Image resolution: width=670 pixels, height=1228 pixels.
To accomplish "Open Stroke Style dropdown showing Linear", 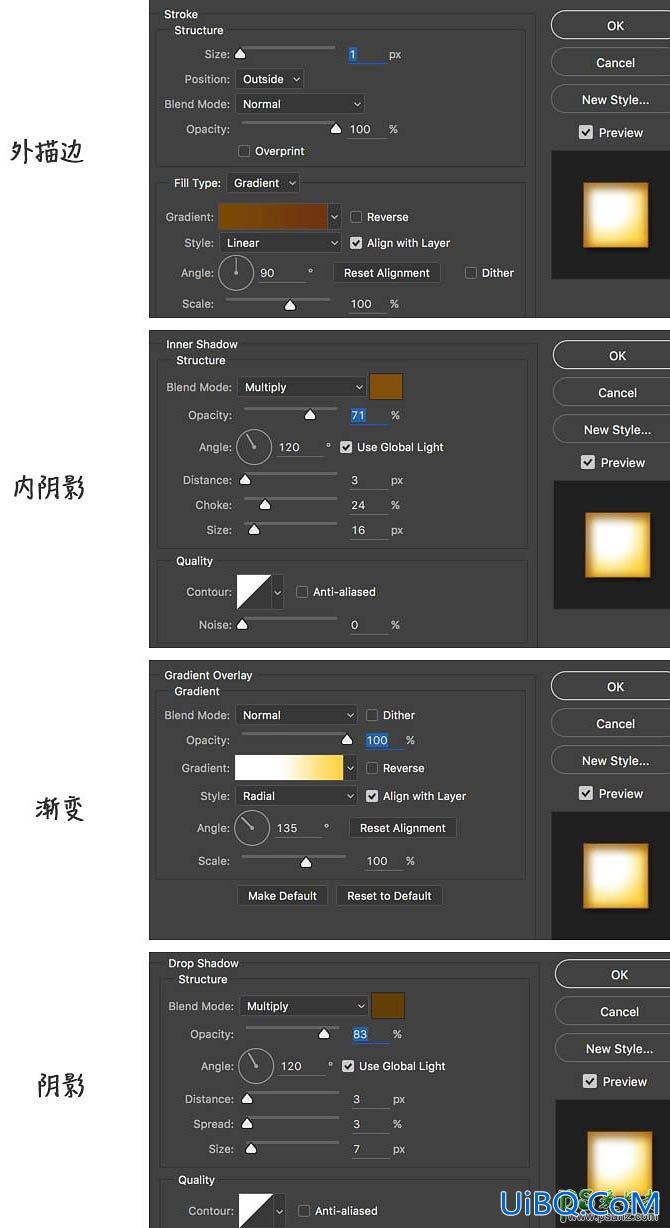I will [280, 243].
